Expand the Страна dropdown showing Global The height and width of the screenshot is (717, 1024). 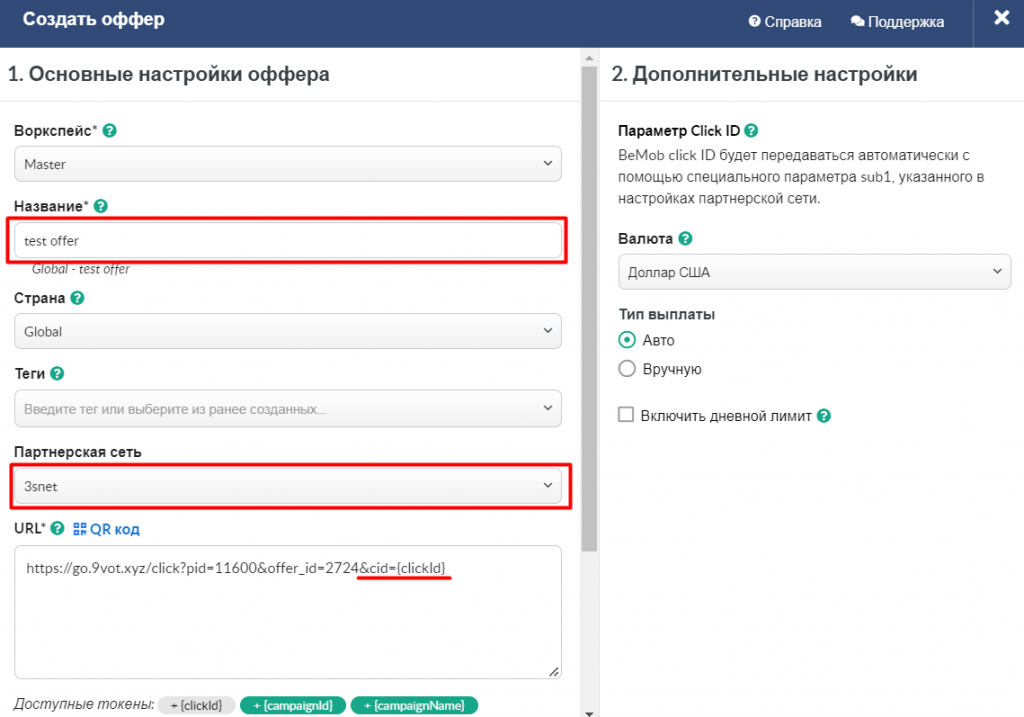pyautogui.click(x=288, y=331)
